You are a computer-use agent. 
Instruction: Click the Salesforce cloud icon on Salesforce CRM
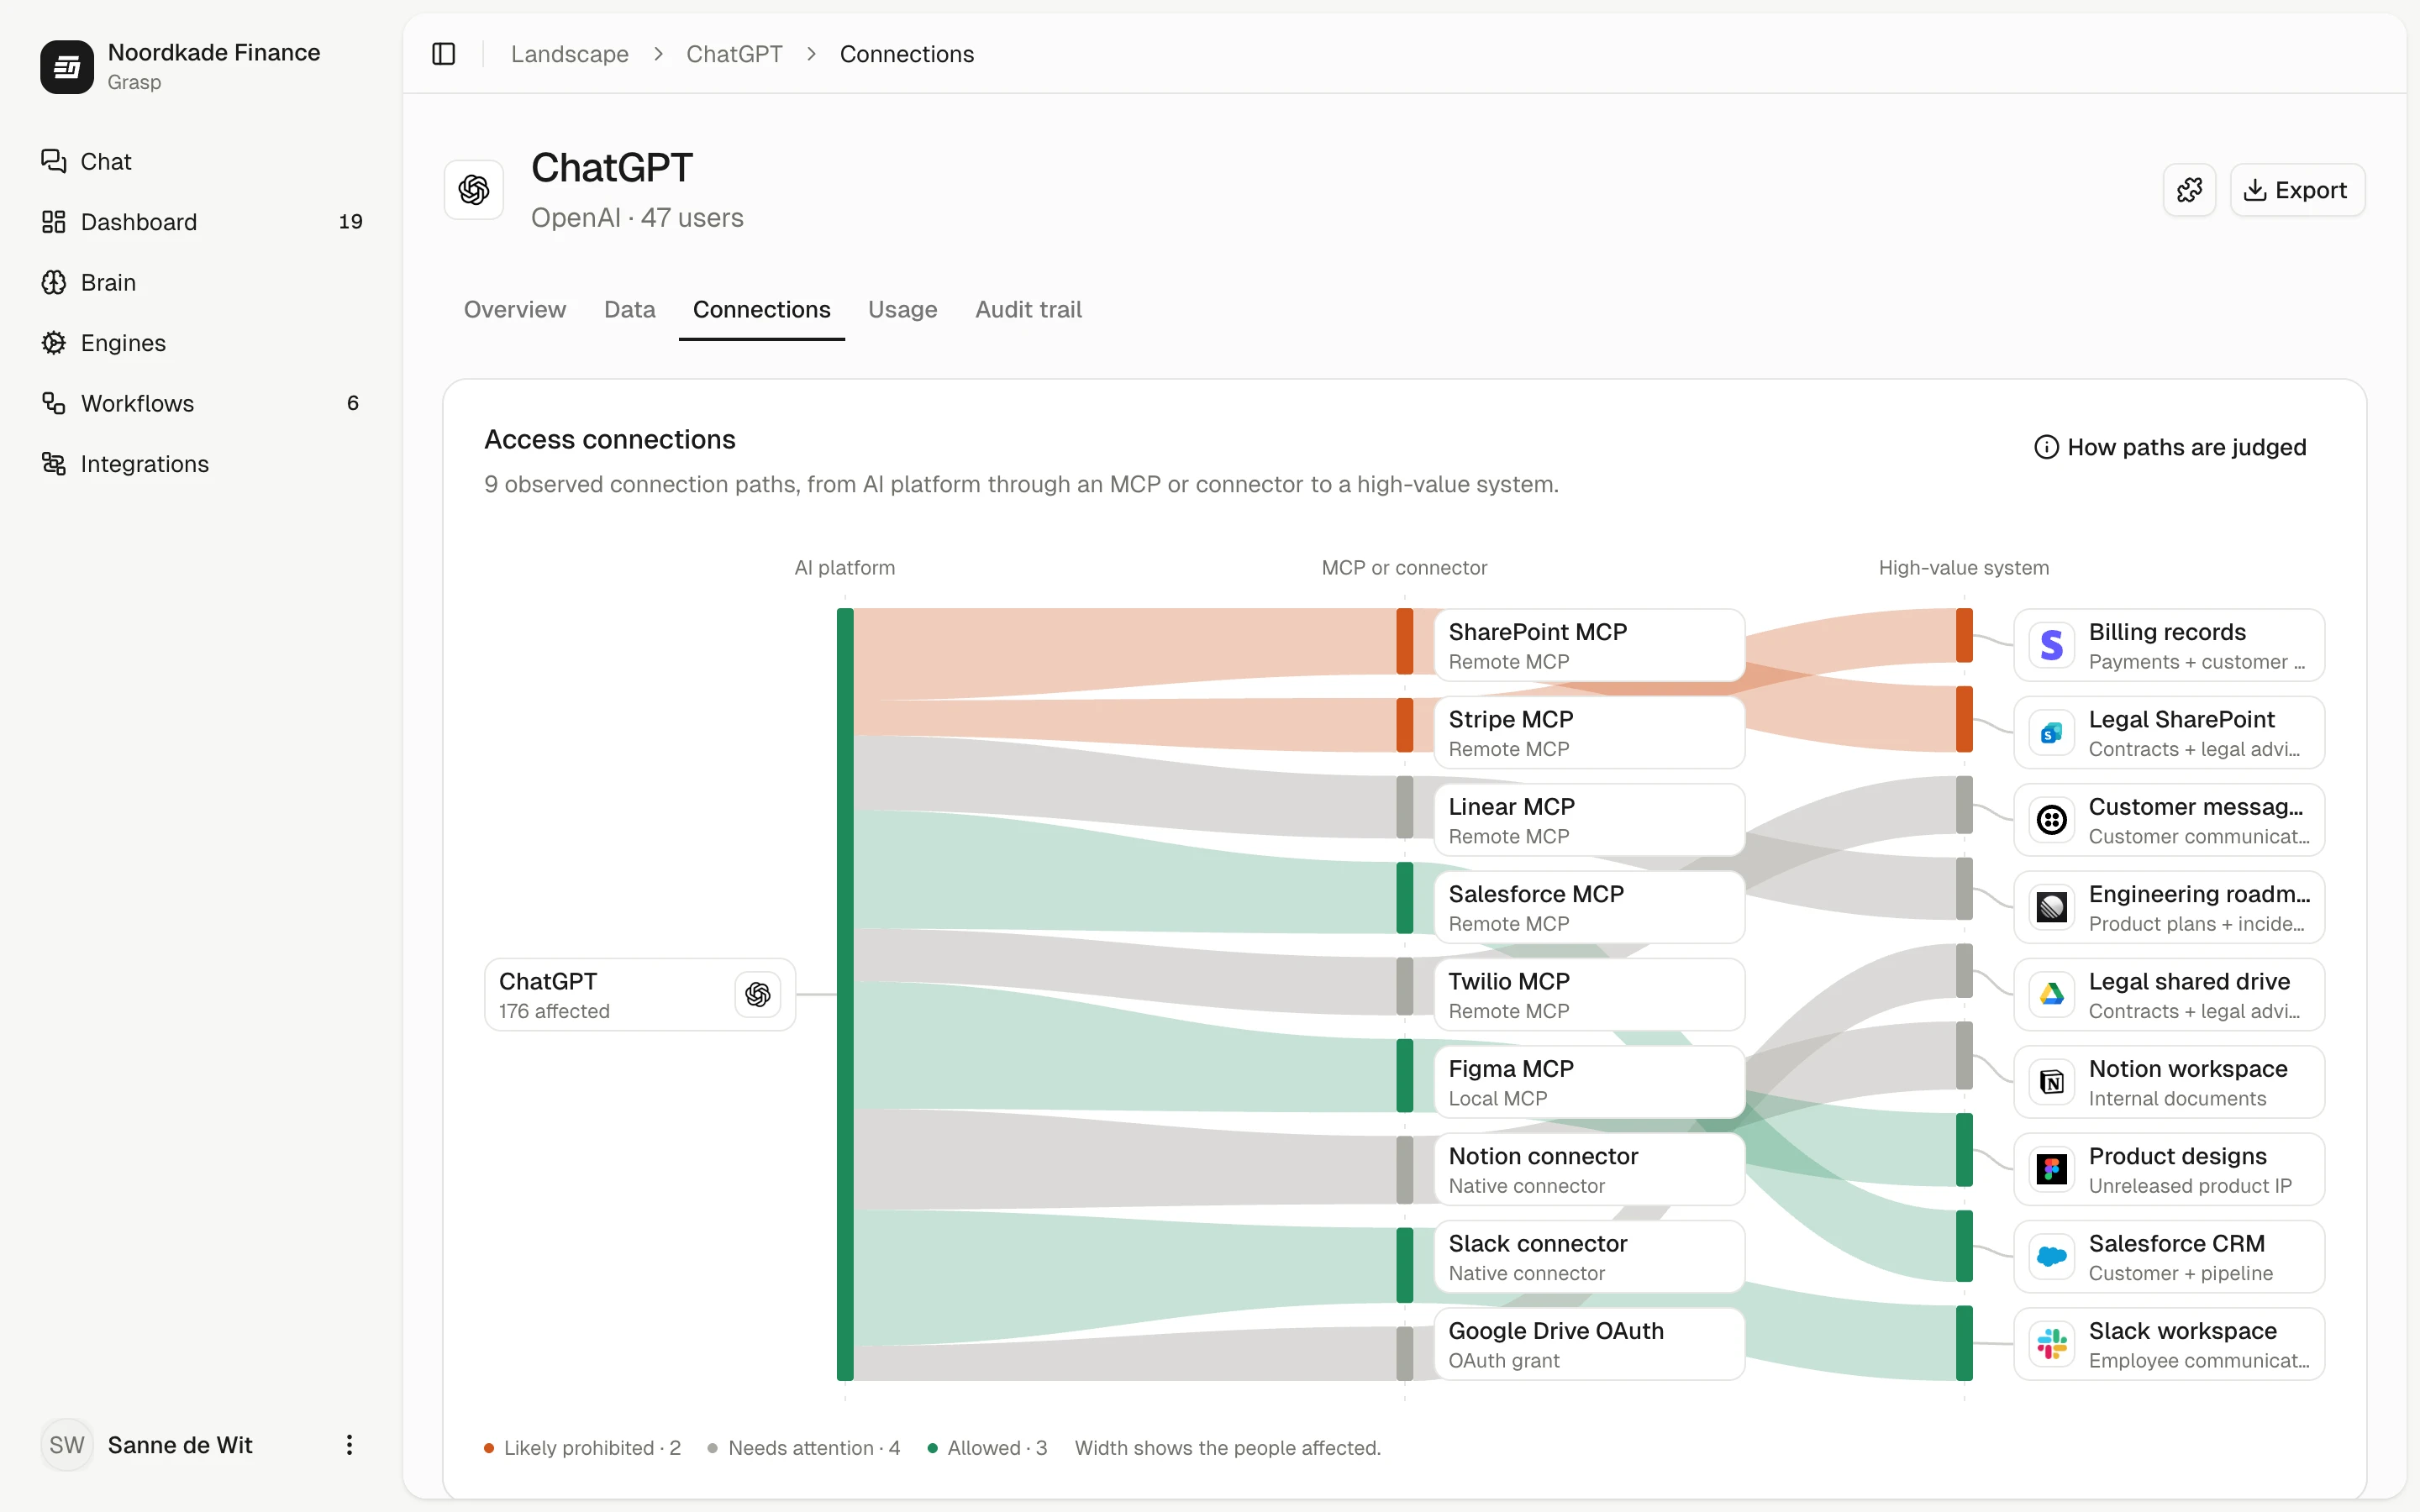pos(2052,1257)
